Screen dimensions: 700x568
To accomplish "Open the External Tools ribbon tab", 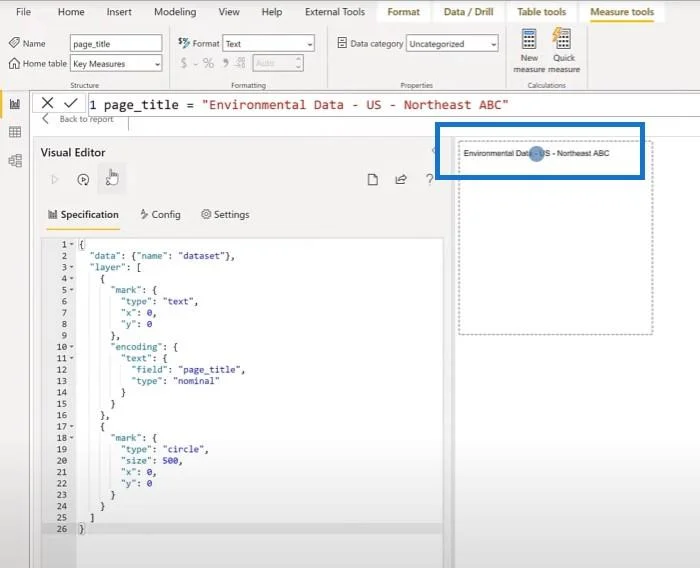I will (335, 12).
